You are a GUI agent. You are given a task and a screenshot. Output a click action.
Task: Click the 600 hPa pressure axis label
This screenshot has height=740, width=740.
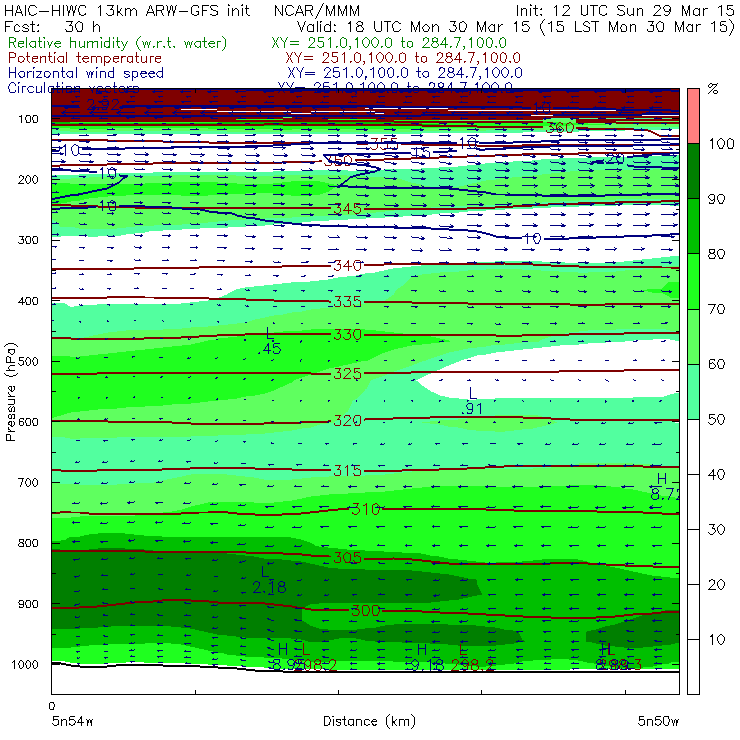[x=28, y=422]
